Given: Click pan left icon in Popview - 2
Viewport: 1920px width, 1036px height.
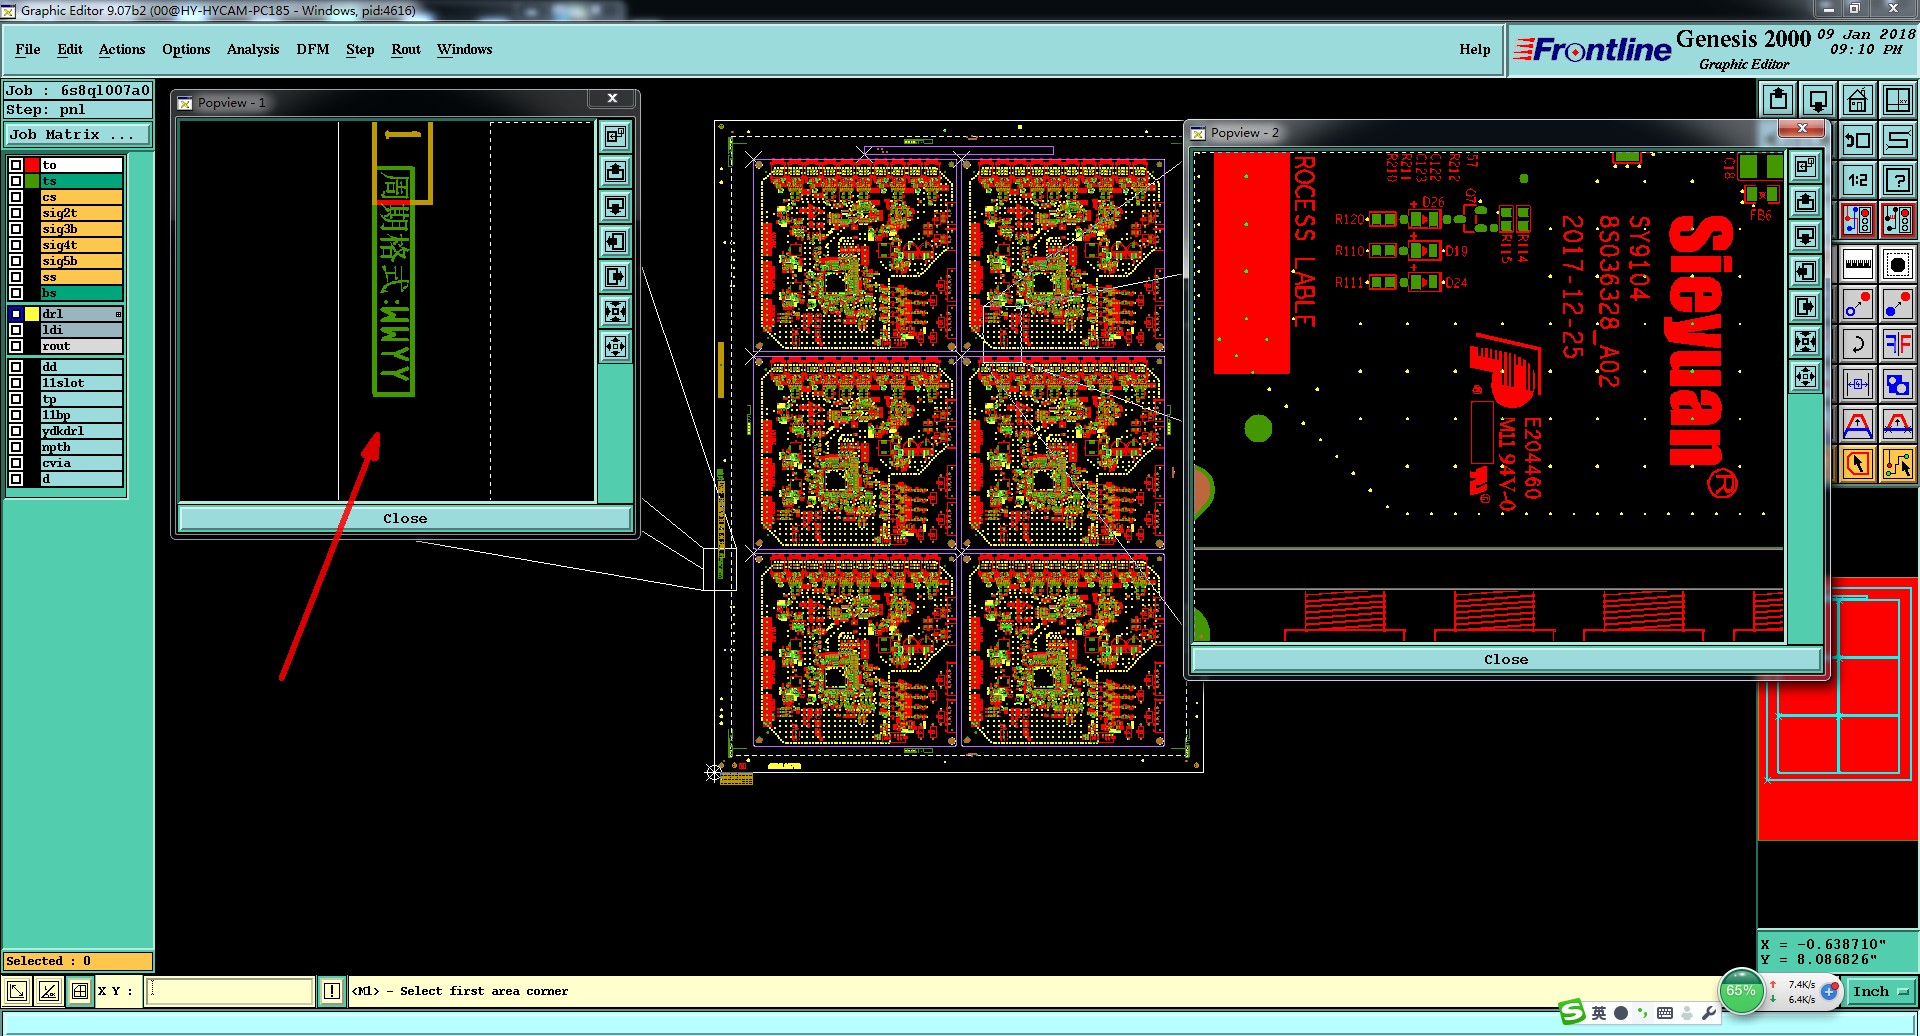Looking at the screenshot, I should point(1805,272).
